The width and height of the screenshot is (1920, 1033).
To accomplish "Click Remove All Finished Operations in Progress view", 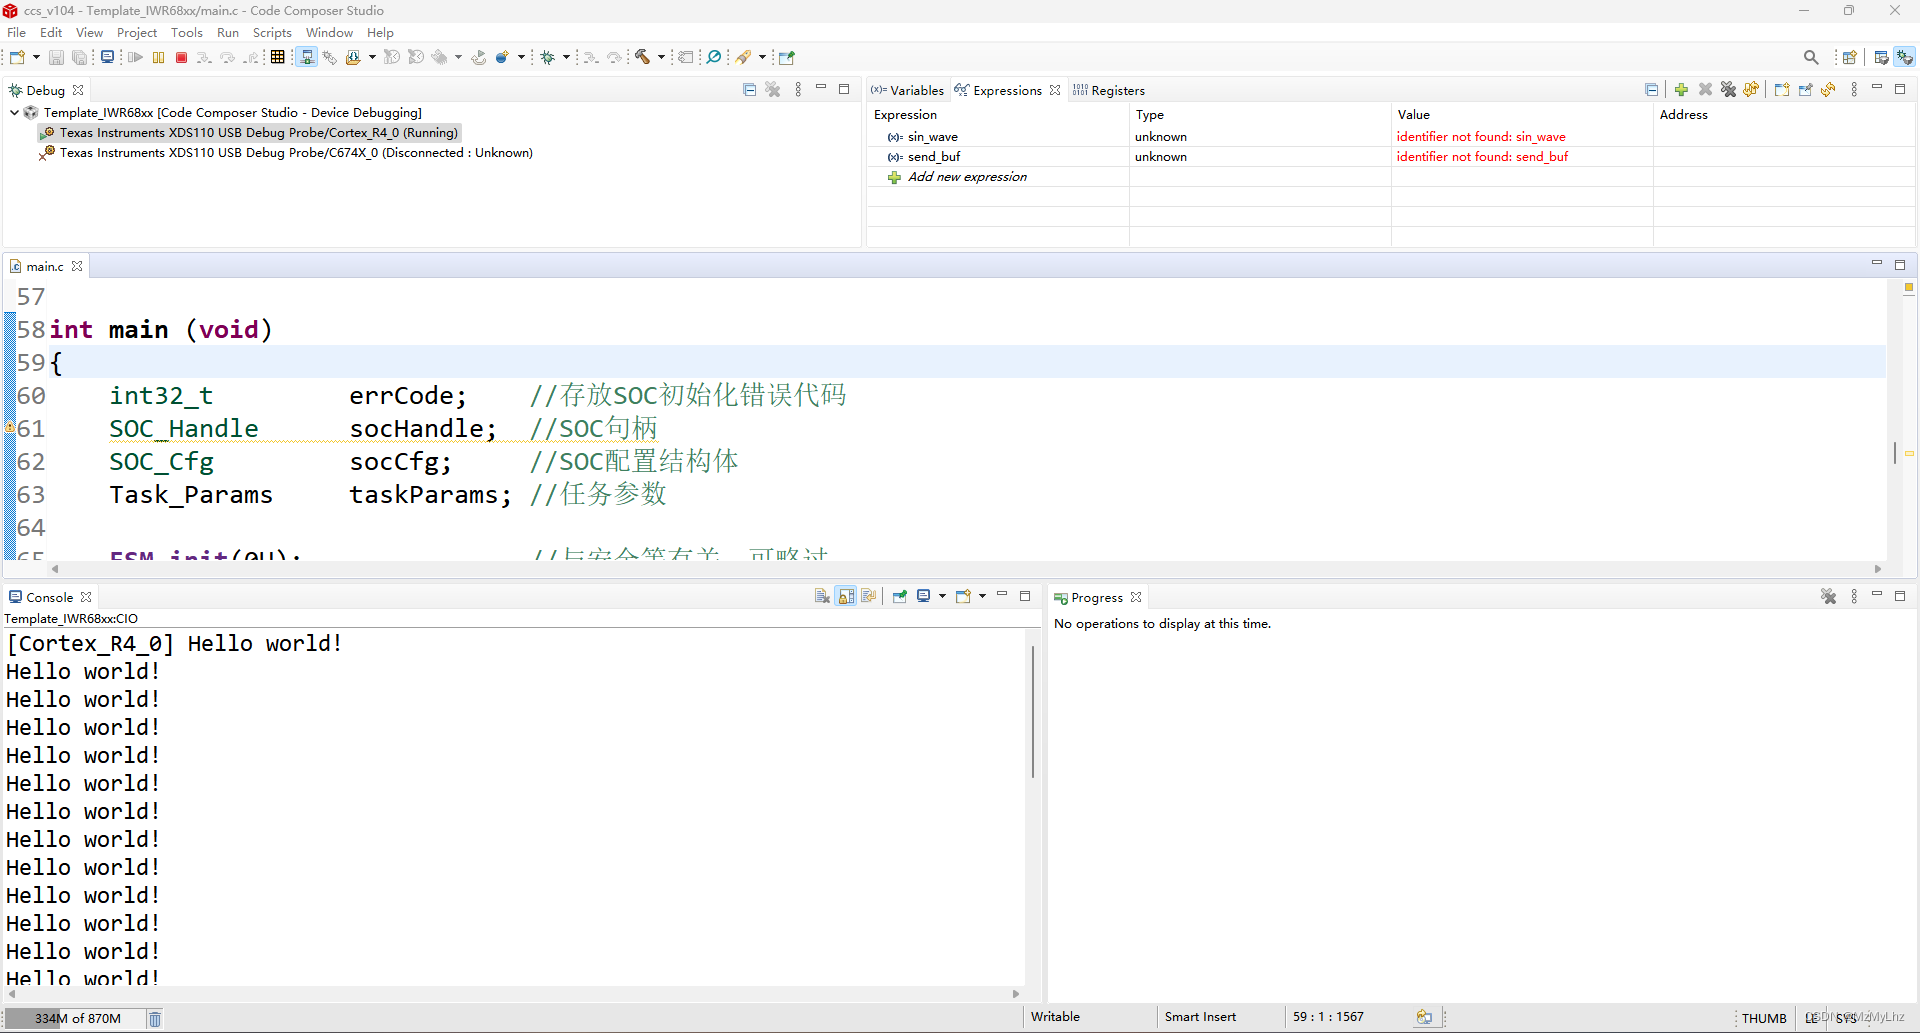I will [x=1828, y=597].
